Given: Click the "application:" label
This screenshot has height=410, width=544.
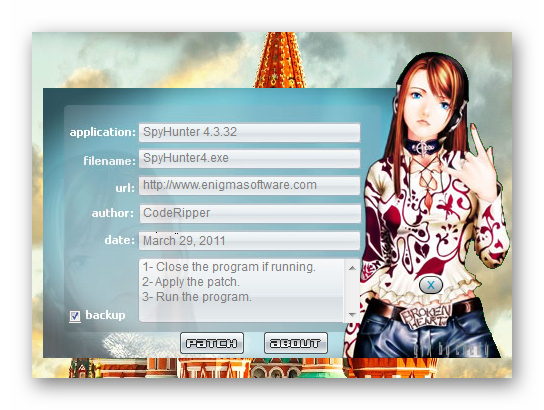Looking at the screenshot, I should 102,132.
